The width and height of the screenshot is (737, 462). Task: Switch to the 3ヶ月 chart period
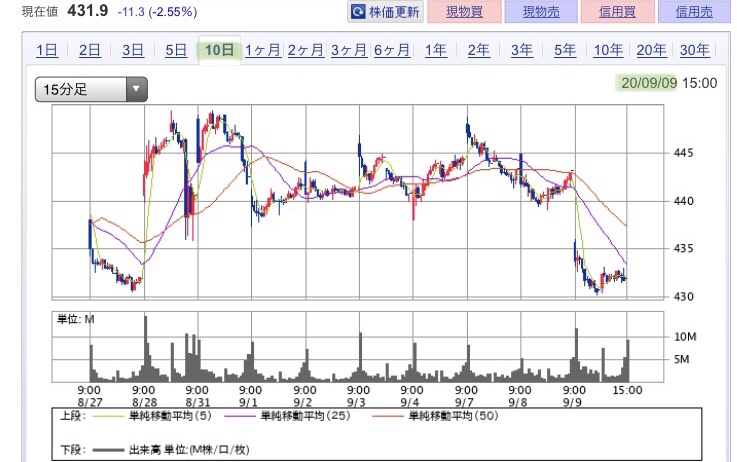[x=349, y=50]
